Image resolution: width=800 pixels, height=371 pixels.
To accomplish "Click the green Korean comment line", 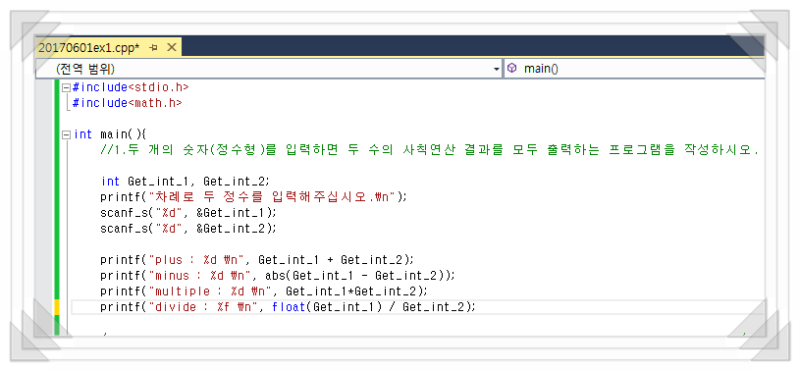I will pos(430,151).
